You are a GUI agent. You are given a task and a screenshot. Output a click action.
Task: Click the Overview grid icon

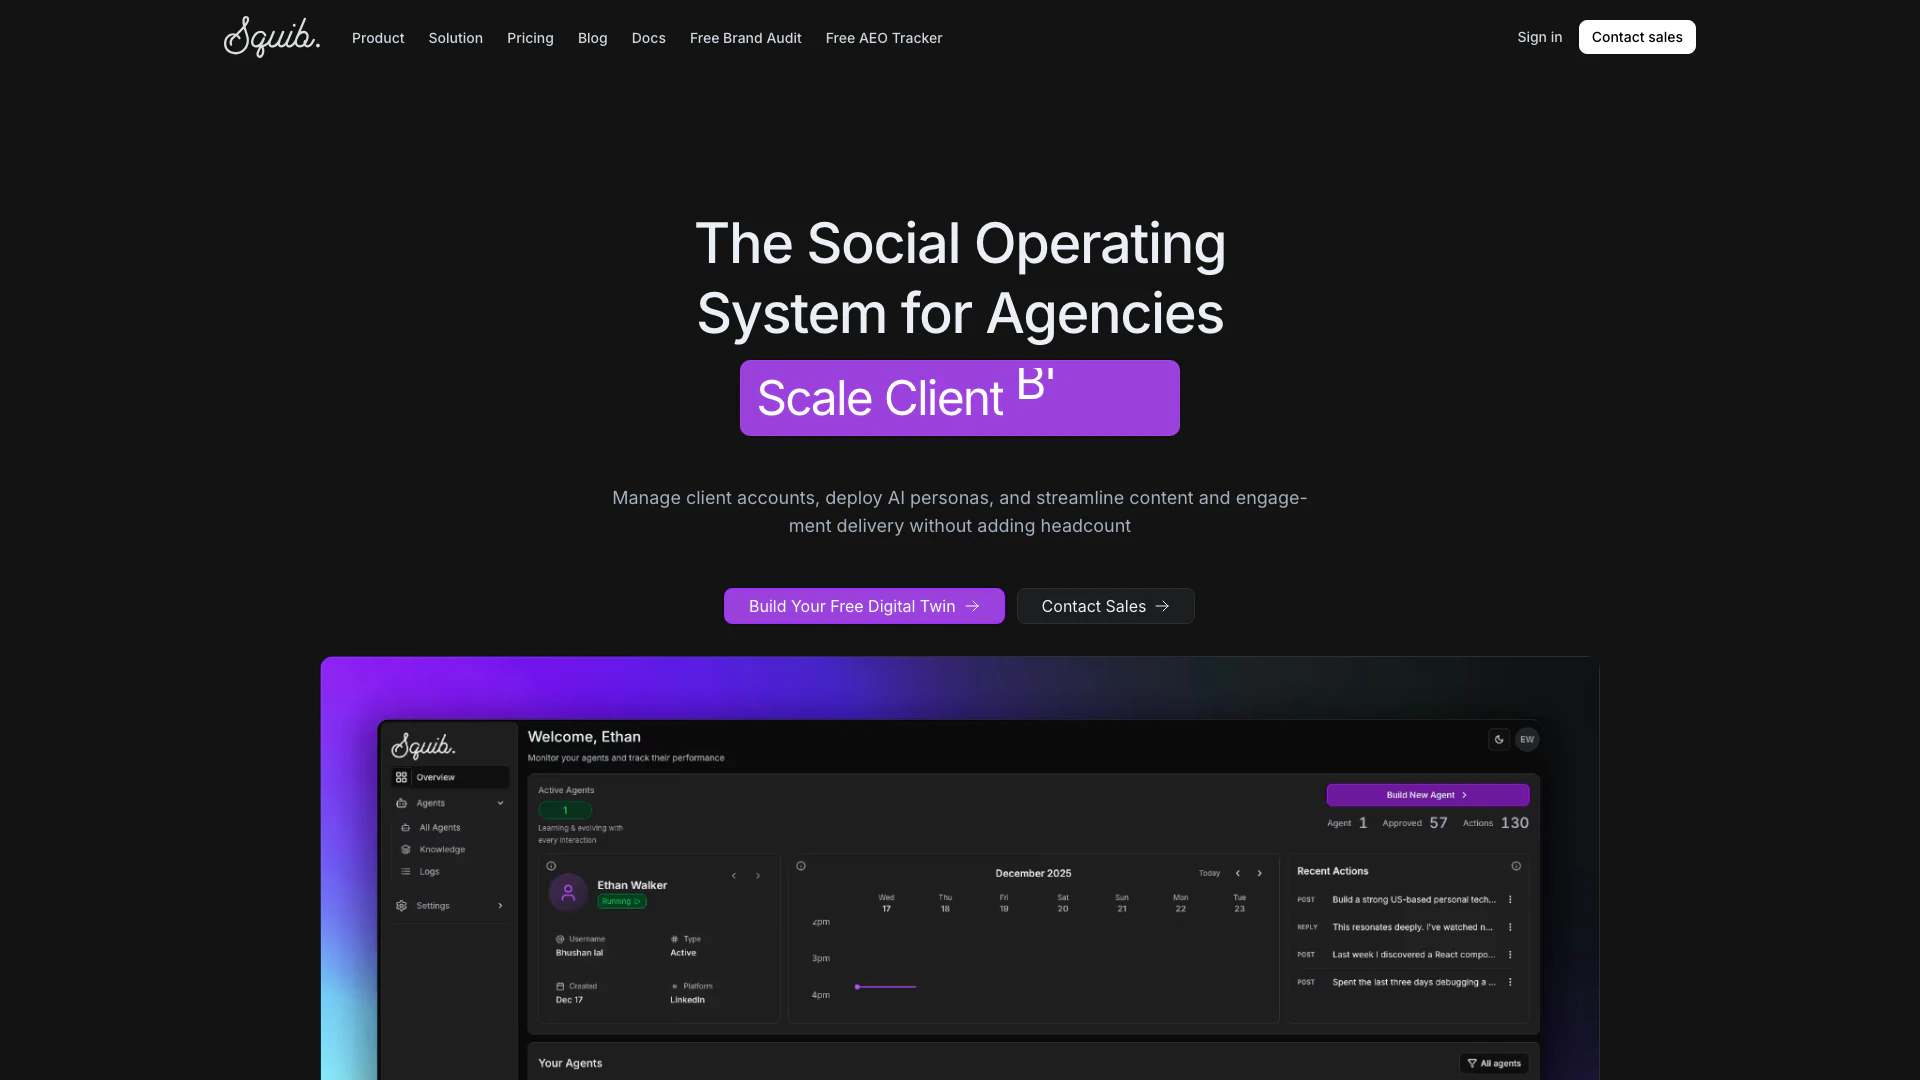[x=401, y=777]
